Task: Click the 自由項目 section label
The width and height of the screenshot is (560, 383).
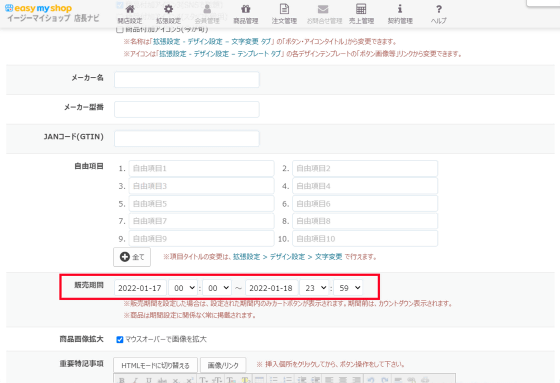Action: pyautogui.click(x=89, y=166)
